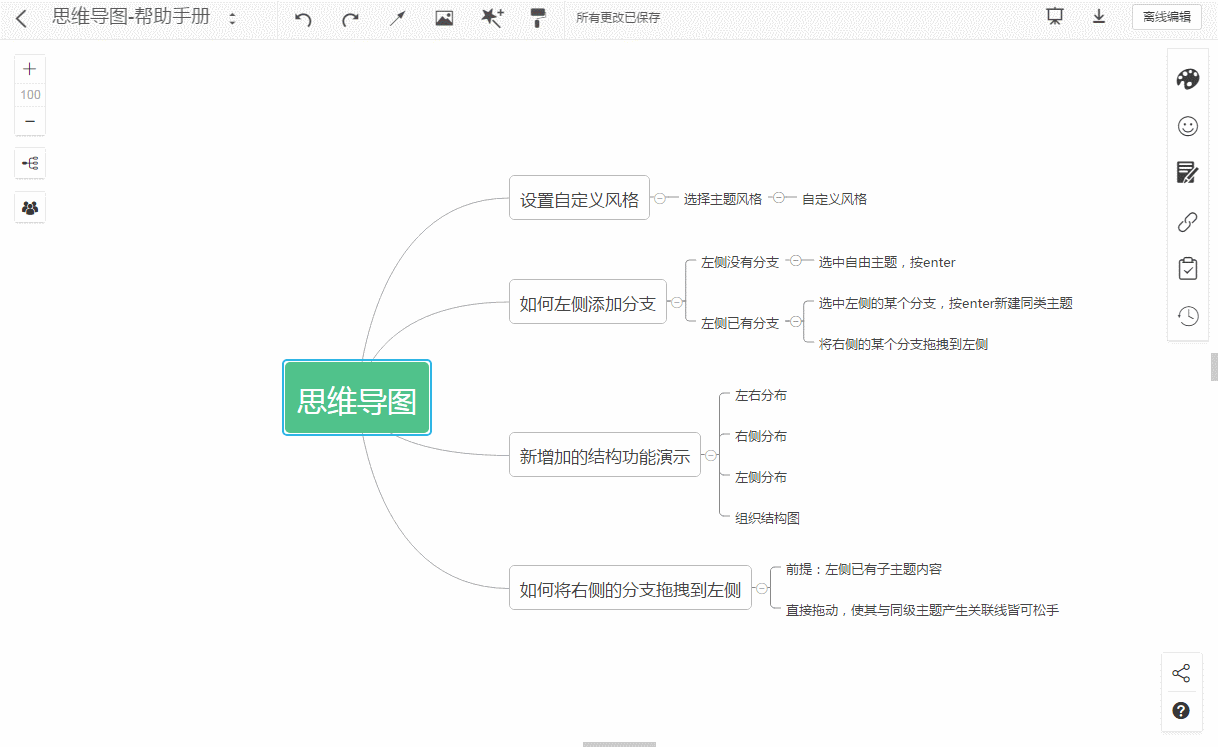Select the relation line arrow tool
Image resolution: width=1218 pixels, height=747 pixels.
[x=396, y=17]
